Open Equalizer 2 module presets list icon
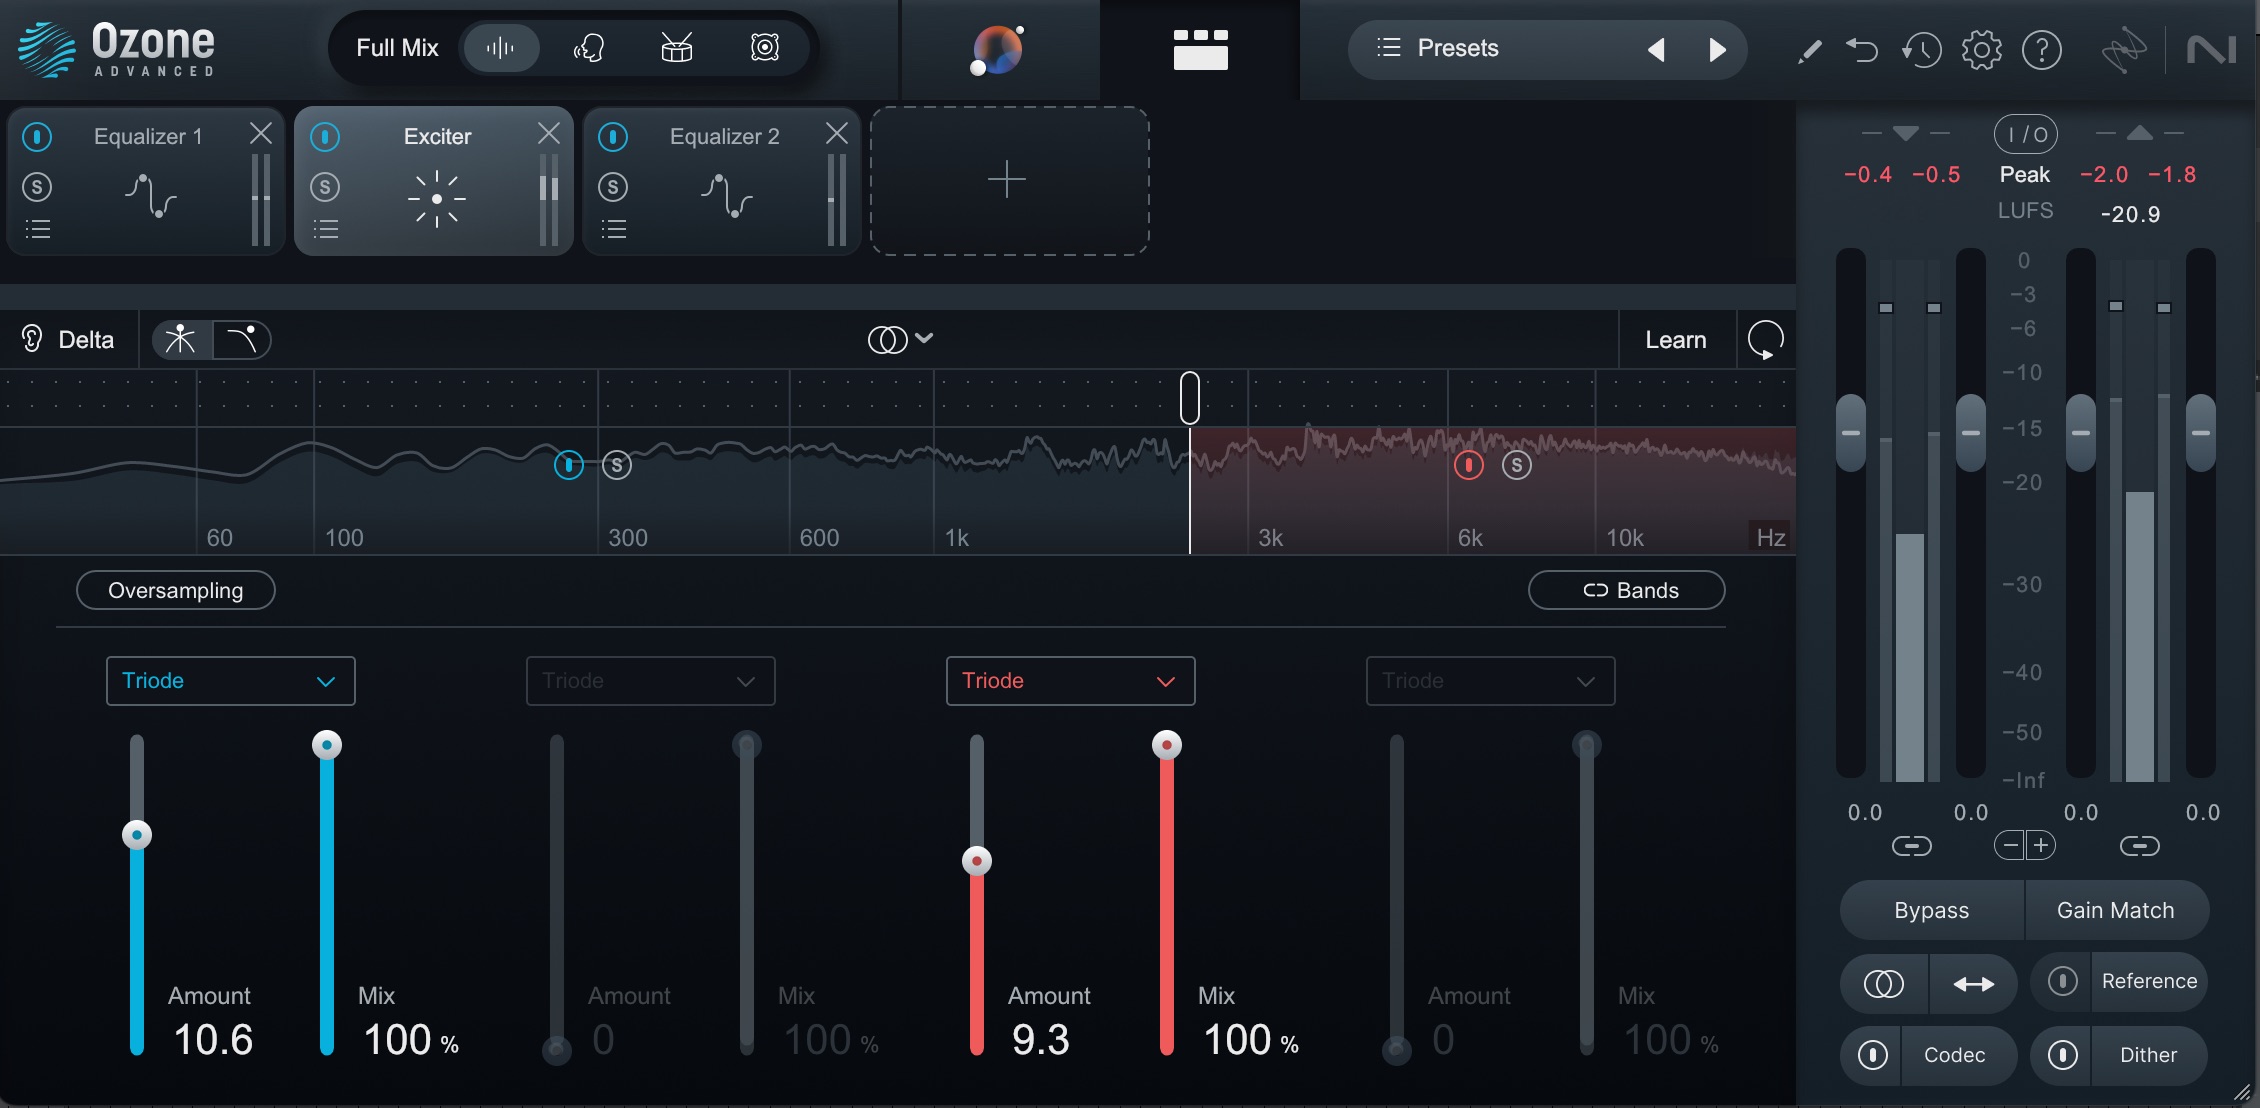Screen dimensions: 2260x1108 coord(614,229)
